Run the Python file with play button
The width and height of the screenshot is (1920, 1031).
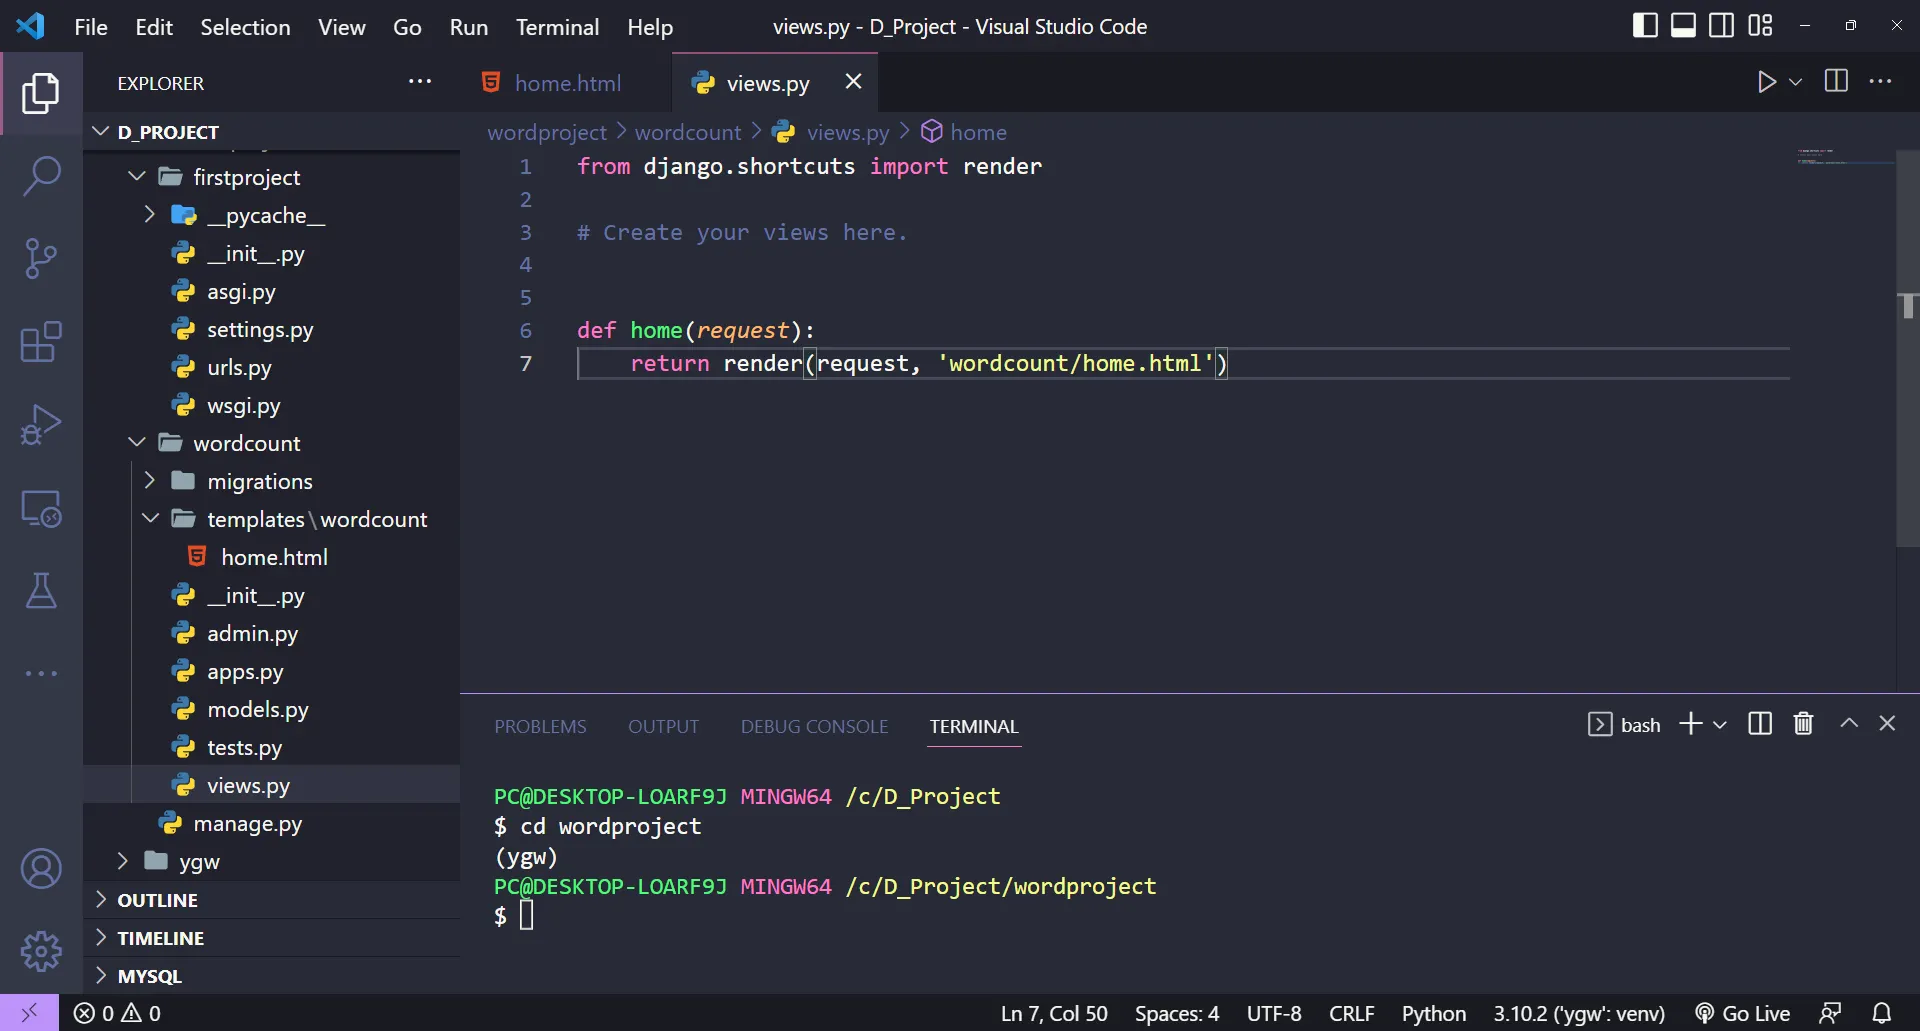click(x=1766, y=82)
